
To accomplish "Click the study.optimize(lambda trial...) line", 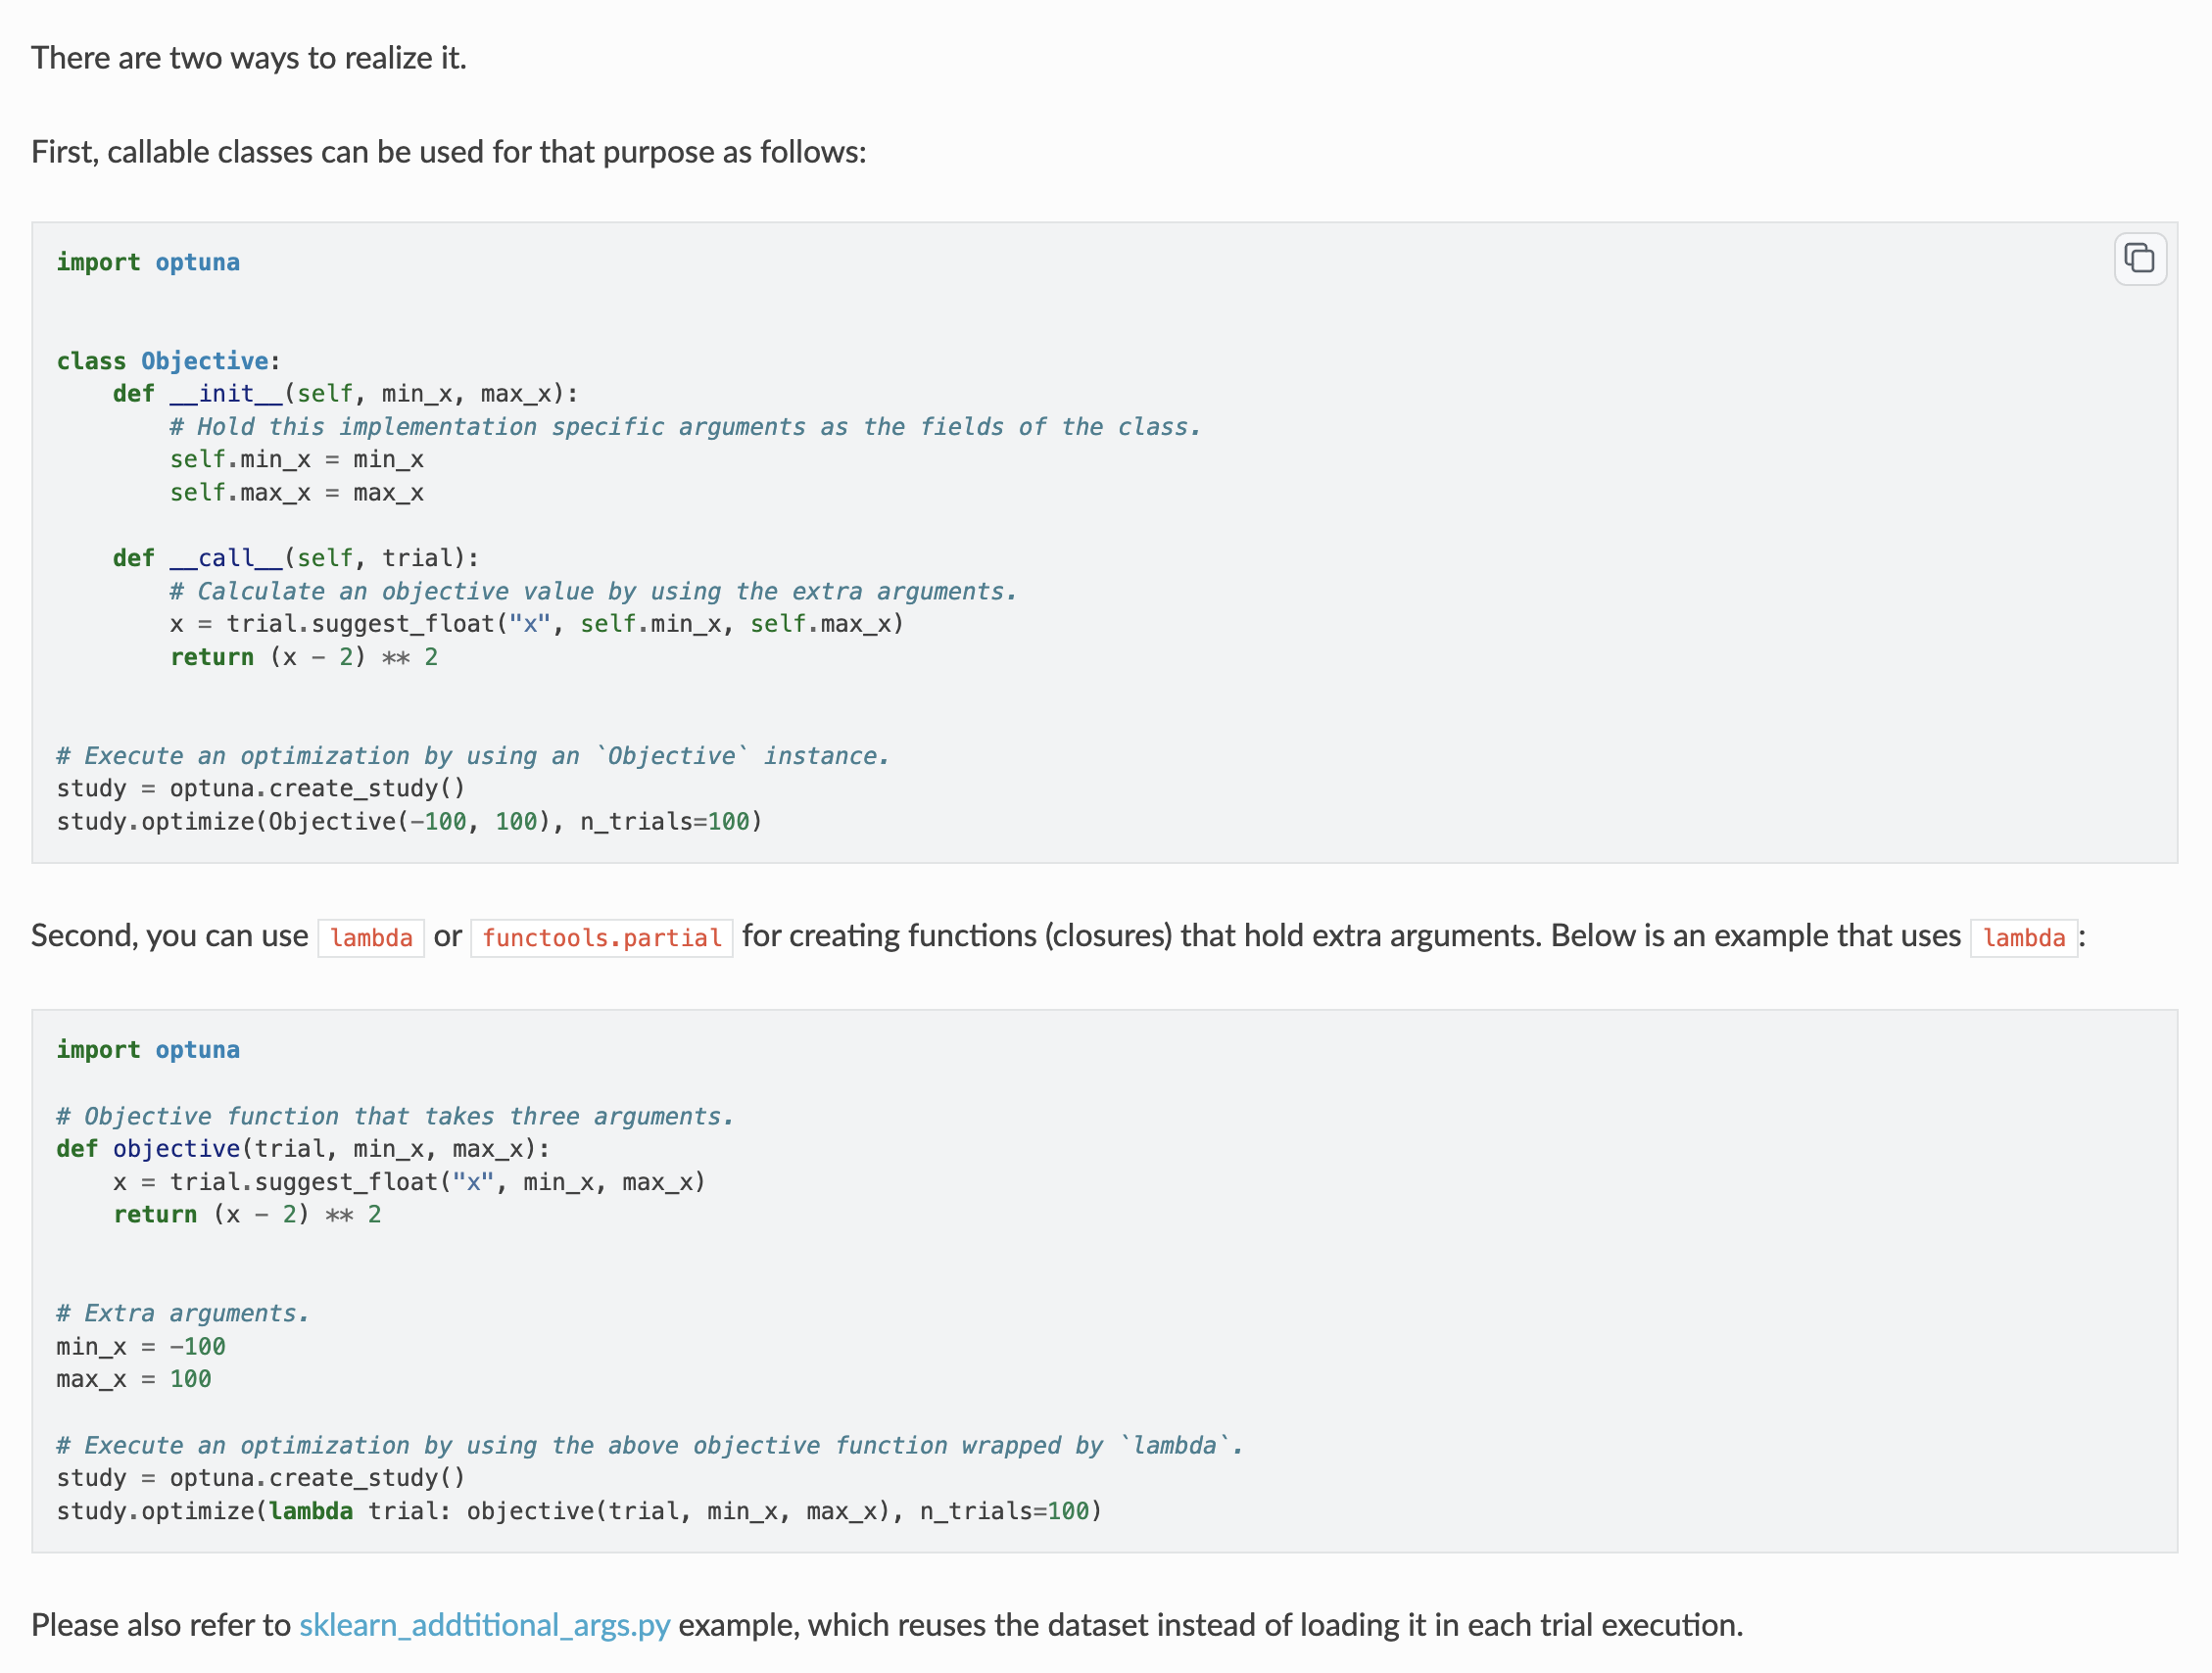I will click(x=578, y=1511).
